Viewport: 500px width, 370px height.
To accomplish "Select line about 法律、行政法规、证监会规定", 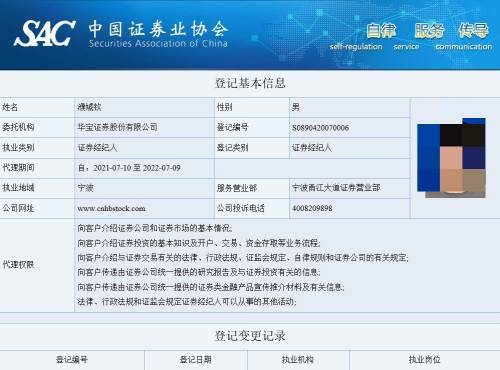I will coord(243,258).
